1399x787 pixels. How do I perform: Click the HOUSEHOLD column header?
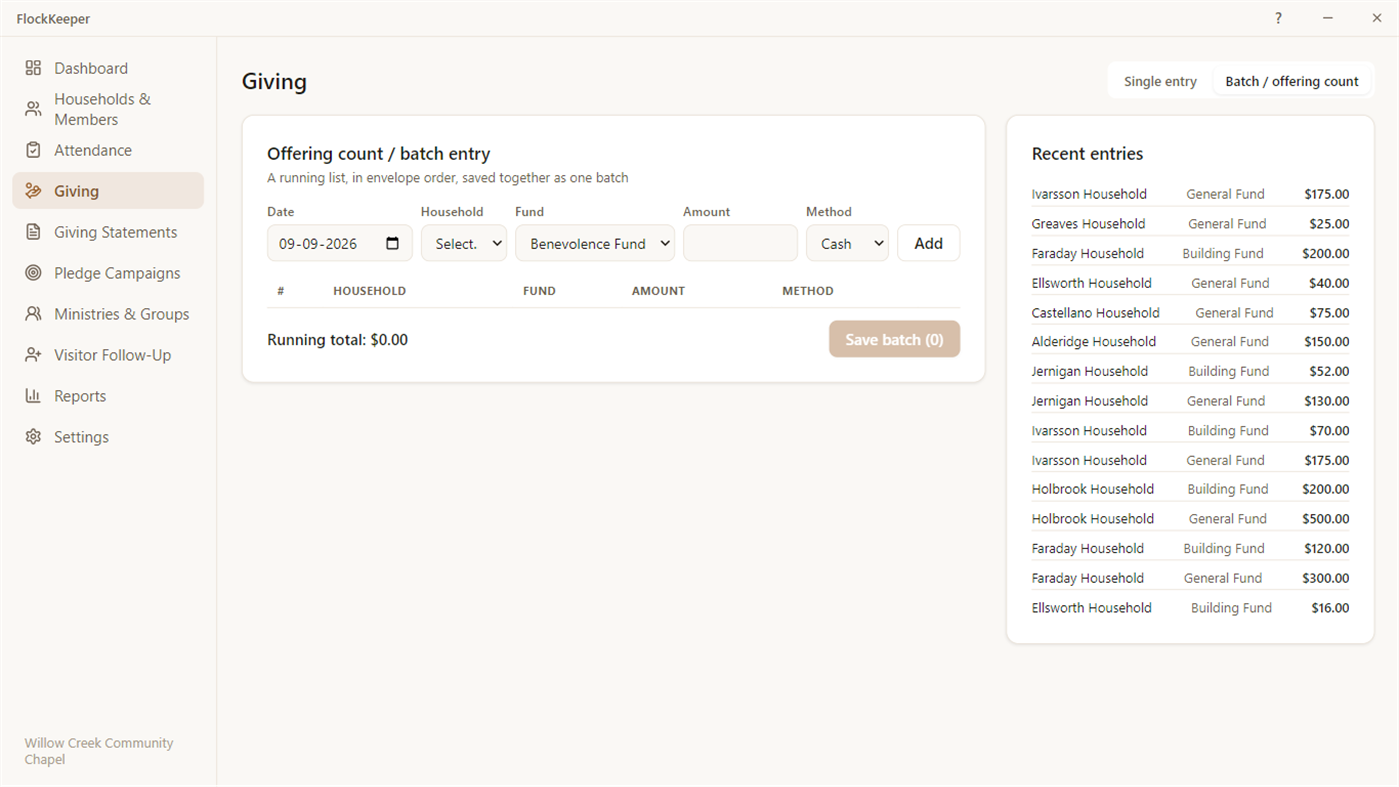tap(369, 291)
